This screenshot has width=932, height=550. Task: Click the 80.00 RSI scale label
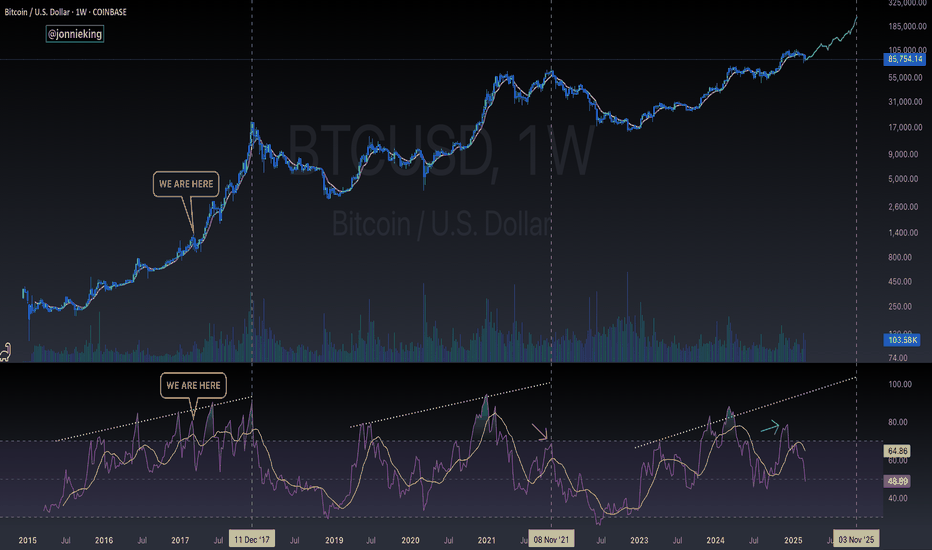[x=898, y=422]
